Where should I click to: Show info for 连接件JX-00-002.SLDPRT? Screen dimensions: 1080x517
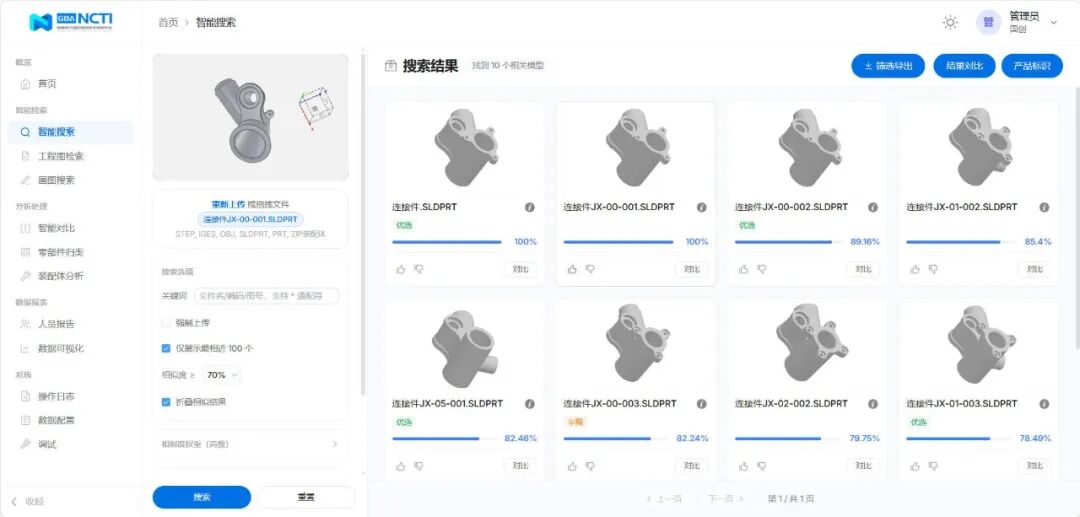873,207
